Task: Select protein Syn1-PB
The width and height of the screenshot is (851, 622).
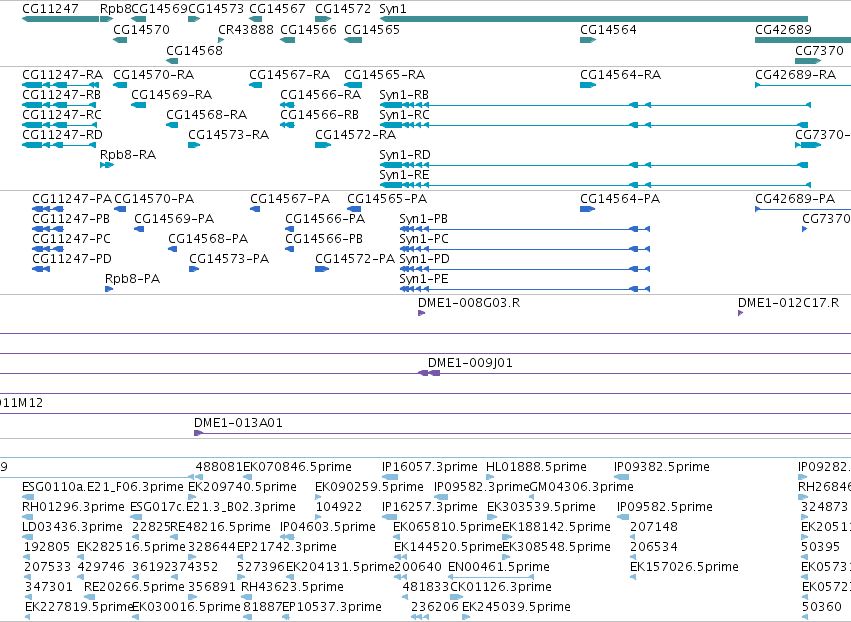Action: pyautogui.click(x=423, y=219)
